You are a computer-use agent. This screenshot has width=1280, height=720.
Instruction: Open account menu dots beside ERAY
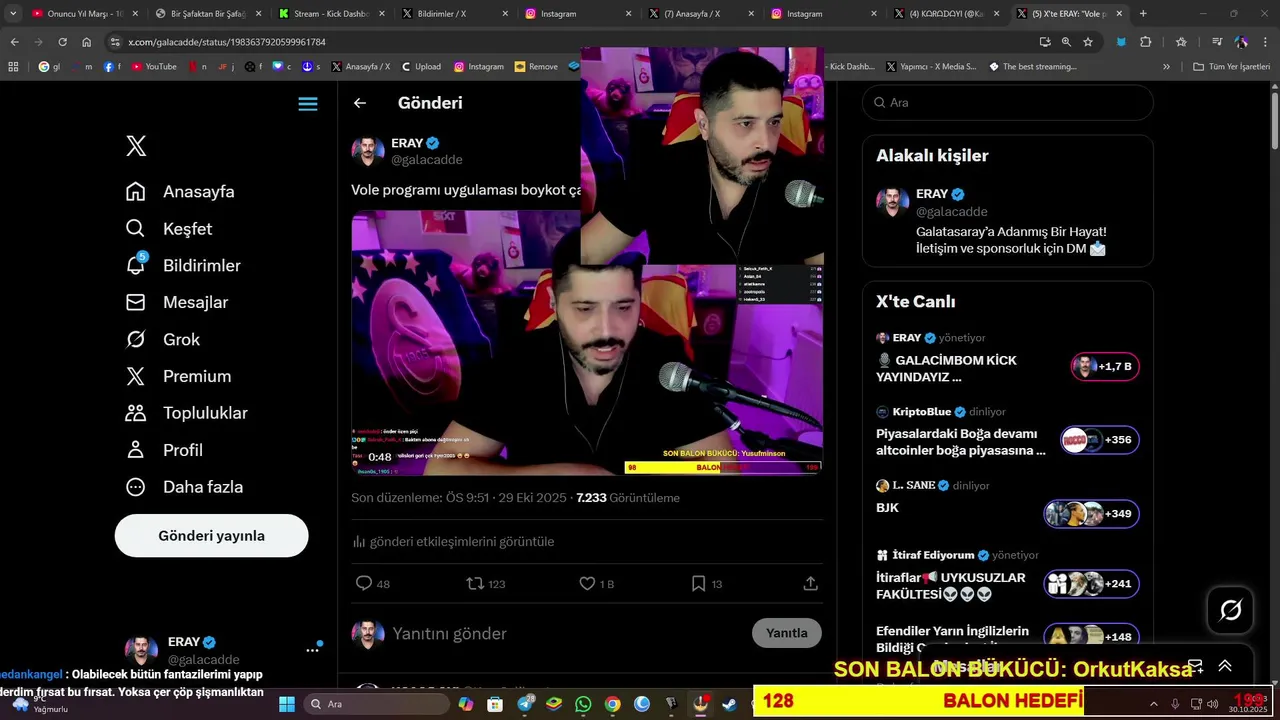(x=312, y=650)
